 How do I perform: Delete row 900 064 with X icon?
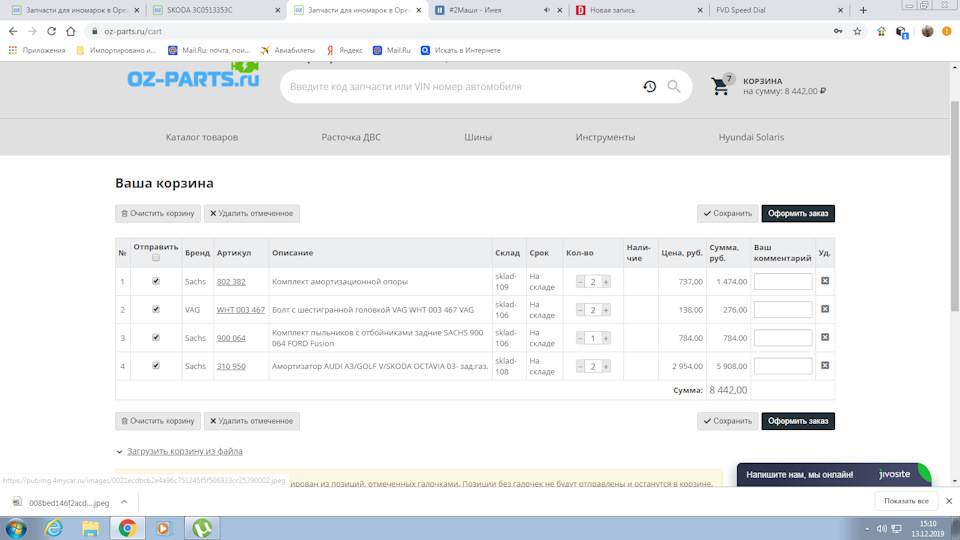click(x=825, y=337)
